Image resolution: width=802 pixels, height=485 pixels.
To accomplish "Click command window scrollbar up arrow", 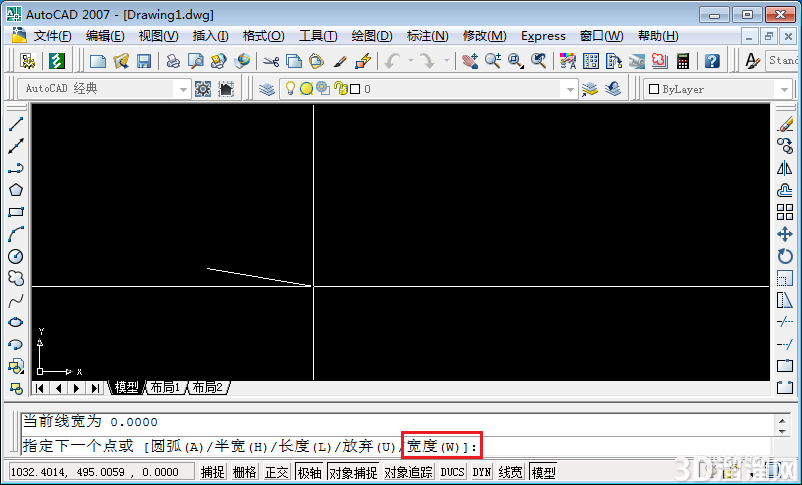I will click(782, 421).
